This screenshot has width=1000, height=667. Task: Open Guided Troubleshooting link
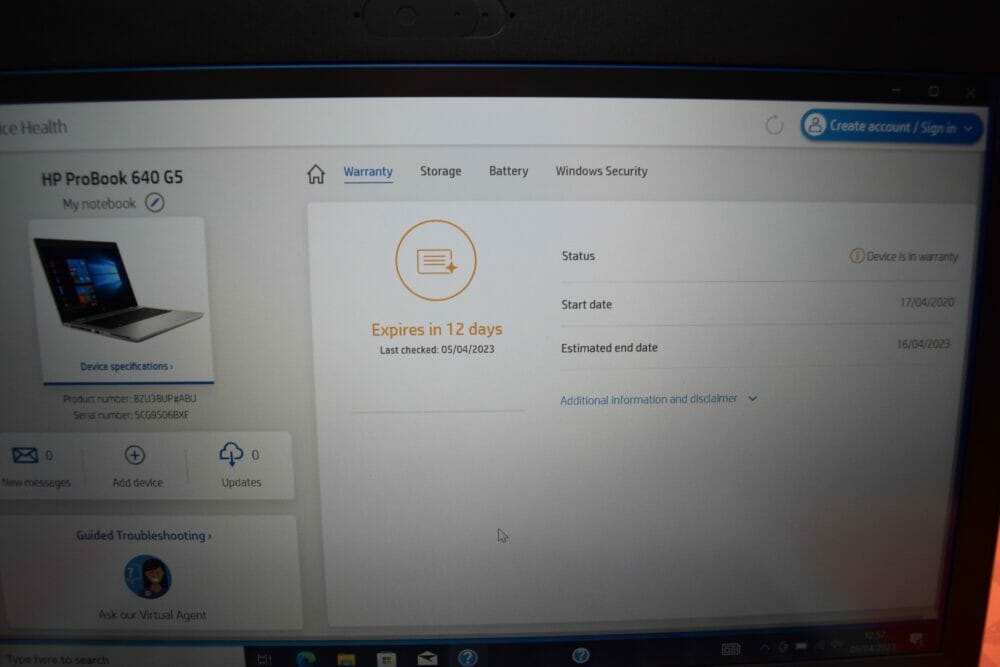[x=143, y=536]
